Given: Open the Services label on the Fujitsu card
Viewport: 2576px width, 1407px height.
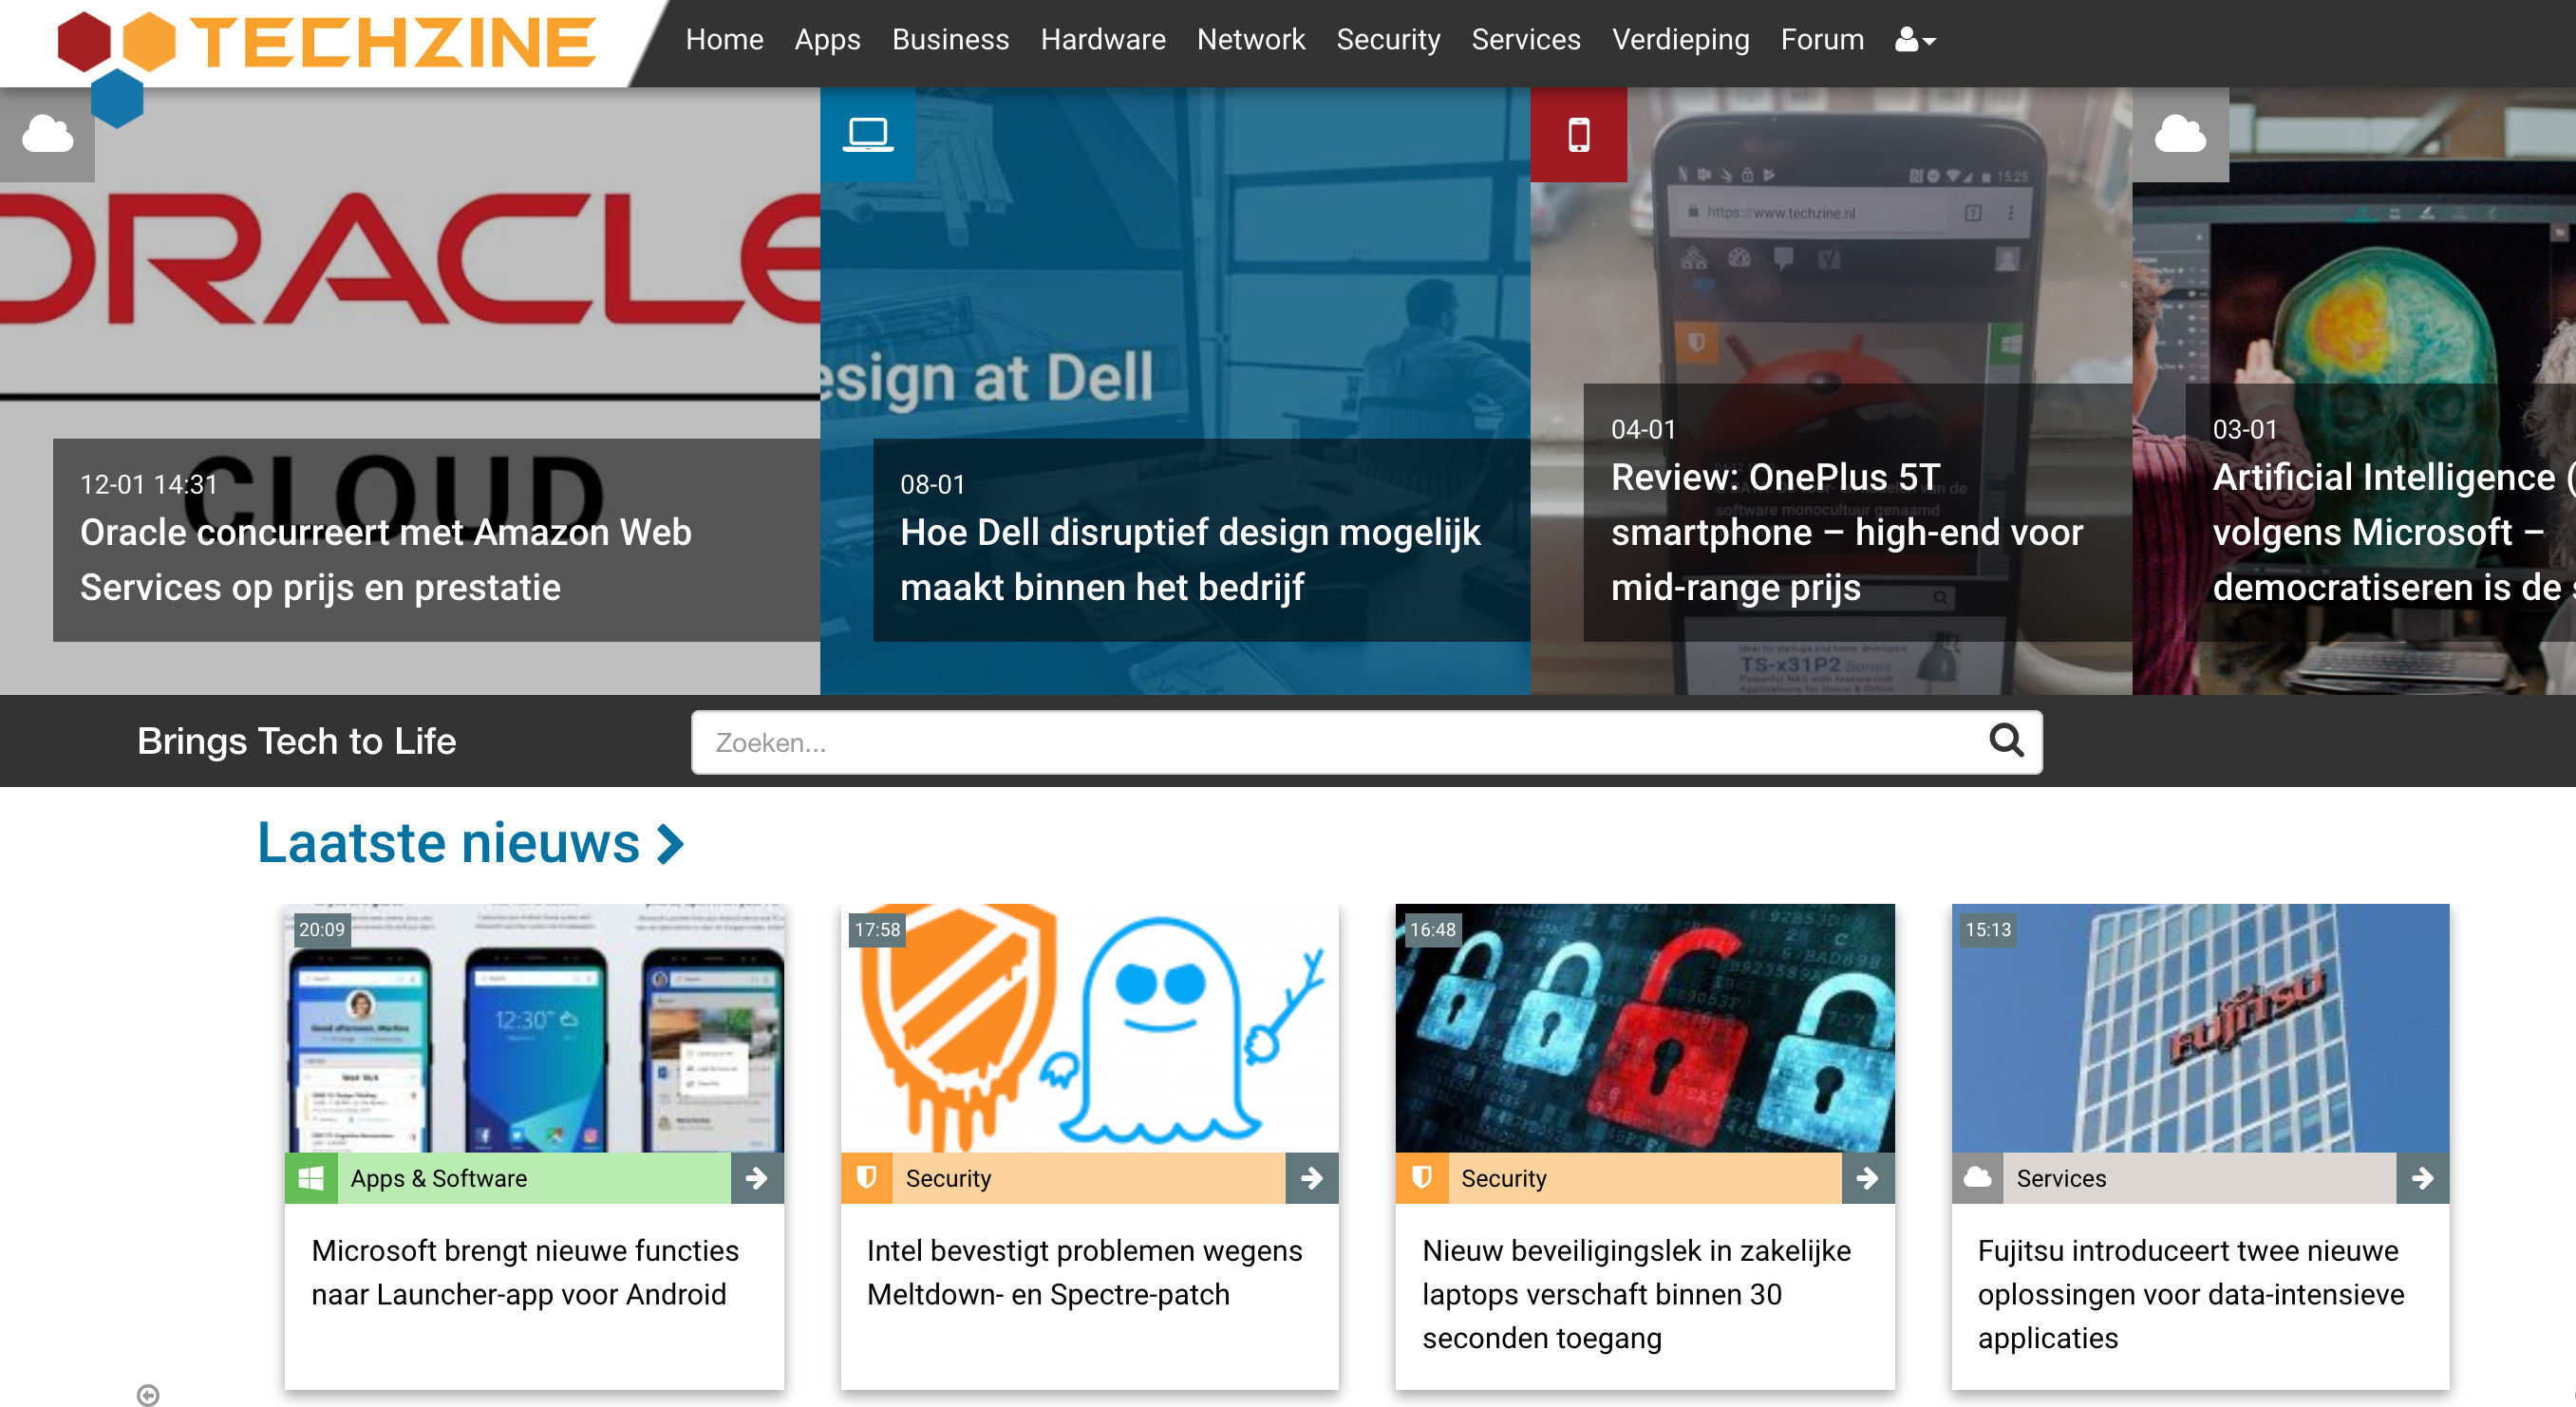Looking at the screenshot, I should pyautogui.click(x=2061, y=1178).
